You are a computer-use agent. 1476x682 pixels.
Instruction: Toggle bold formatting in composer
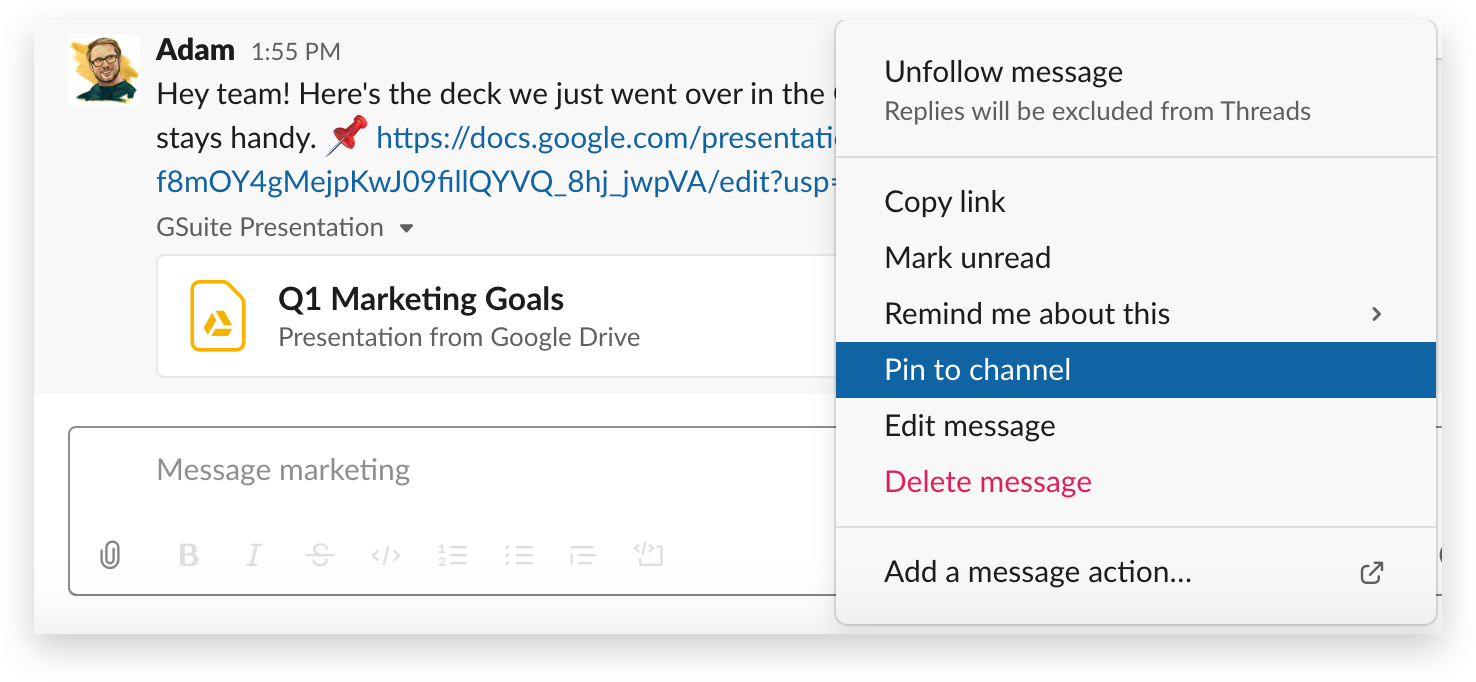pyautogui.click(x=188, y=555)
